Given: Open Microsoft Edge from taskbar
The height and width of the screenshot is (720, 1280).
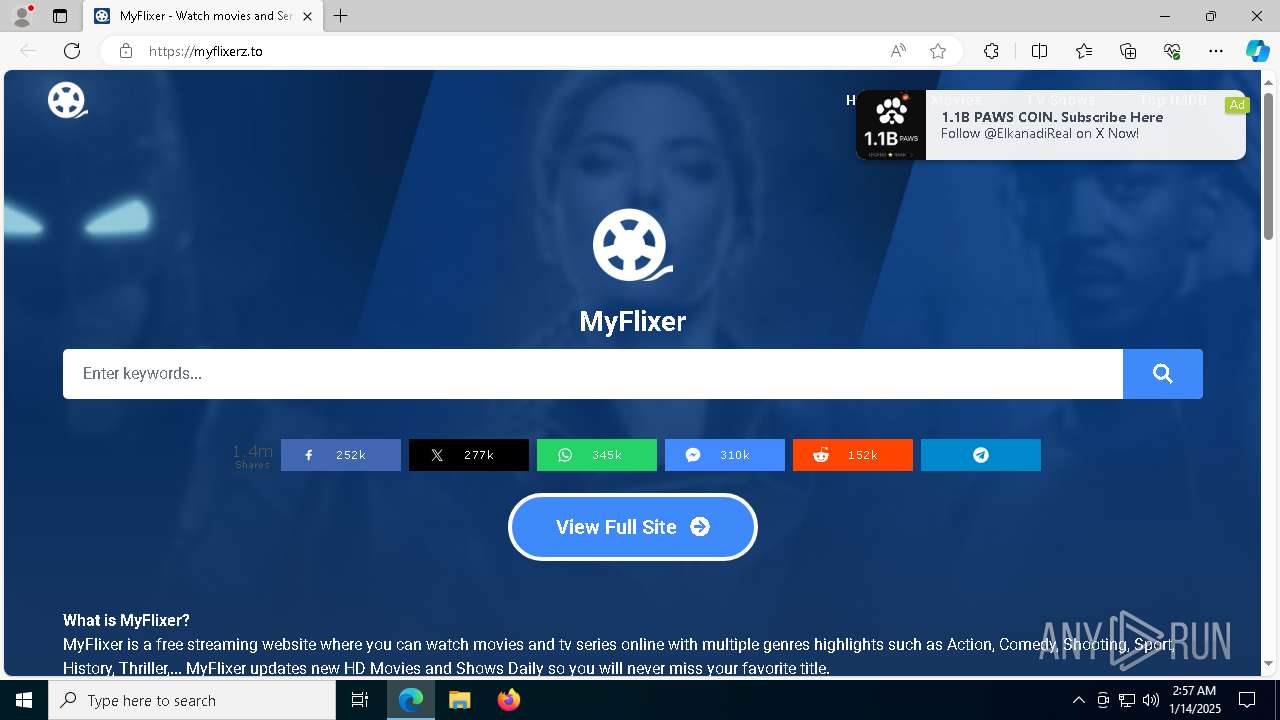Looking at the screenshot, I should tap(411, 700).
